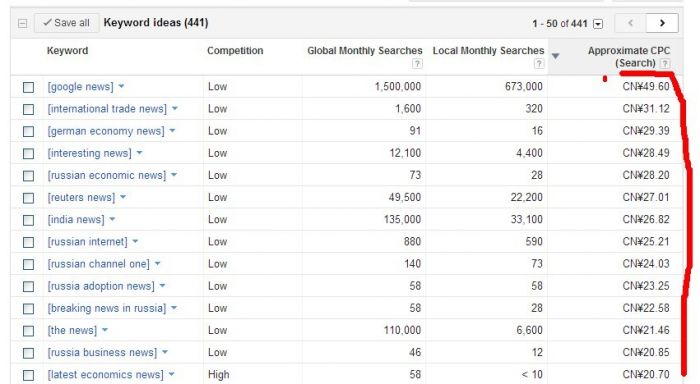Screen dimensions: 700x384
Task: Sort by Competition column header
Action: click(235, 50)
